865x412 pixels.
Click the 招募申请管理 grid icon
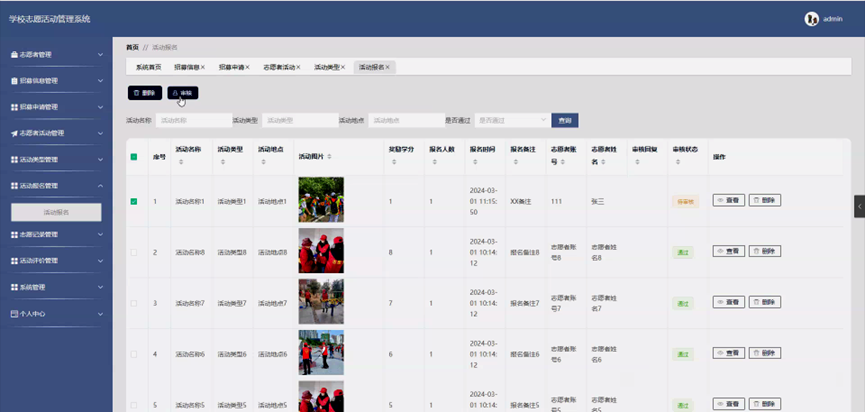point(14,107)
